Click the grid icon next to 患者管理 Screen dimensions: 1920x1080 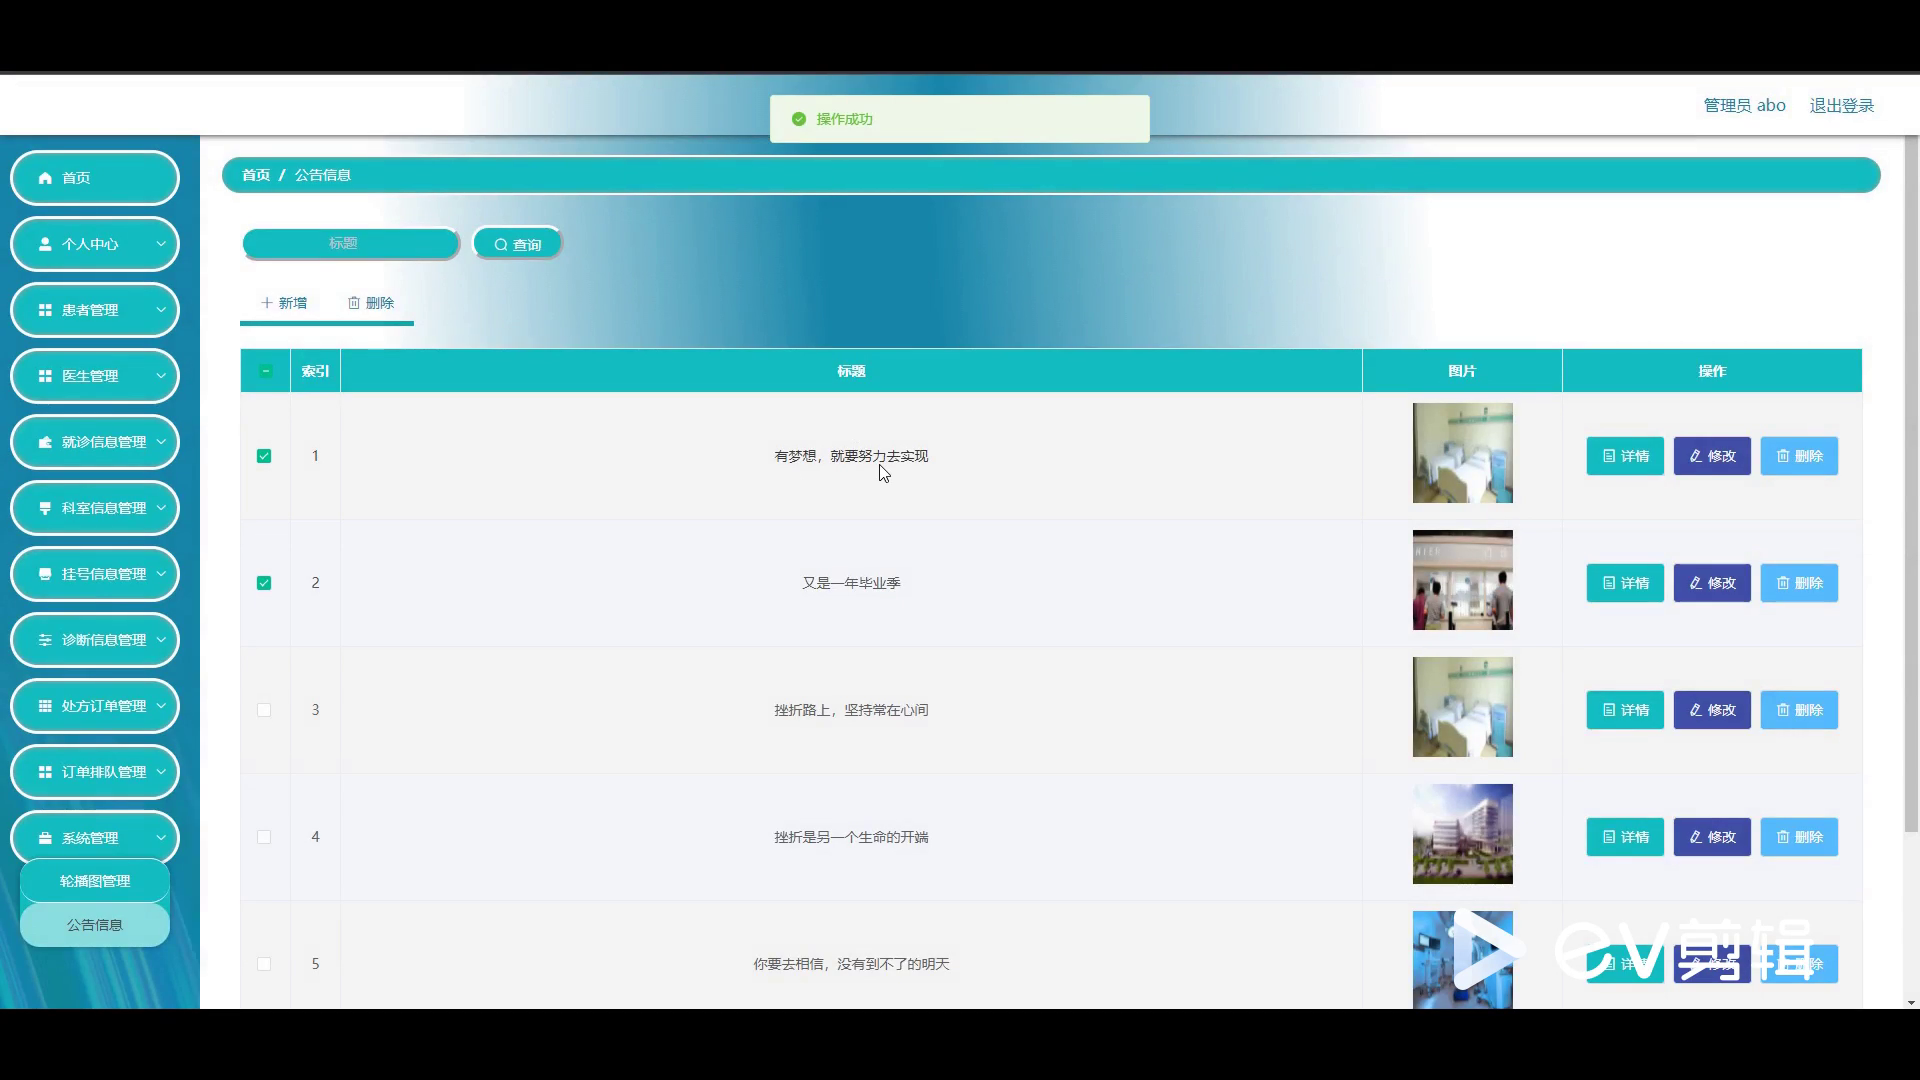click(x=45, y=310)
